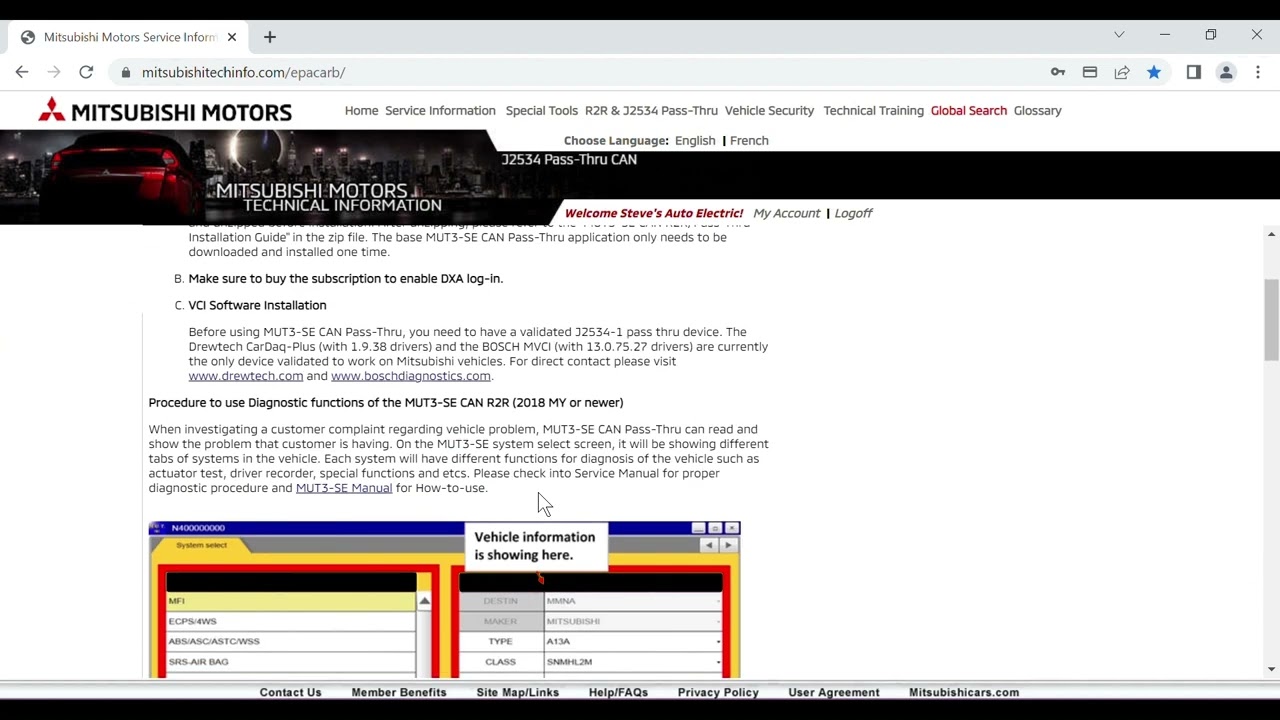The width and height of the screenshot is (1280, 720).
Task: Click the Mitsubishi Motors logo
Action: [165, 111]
